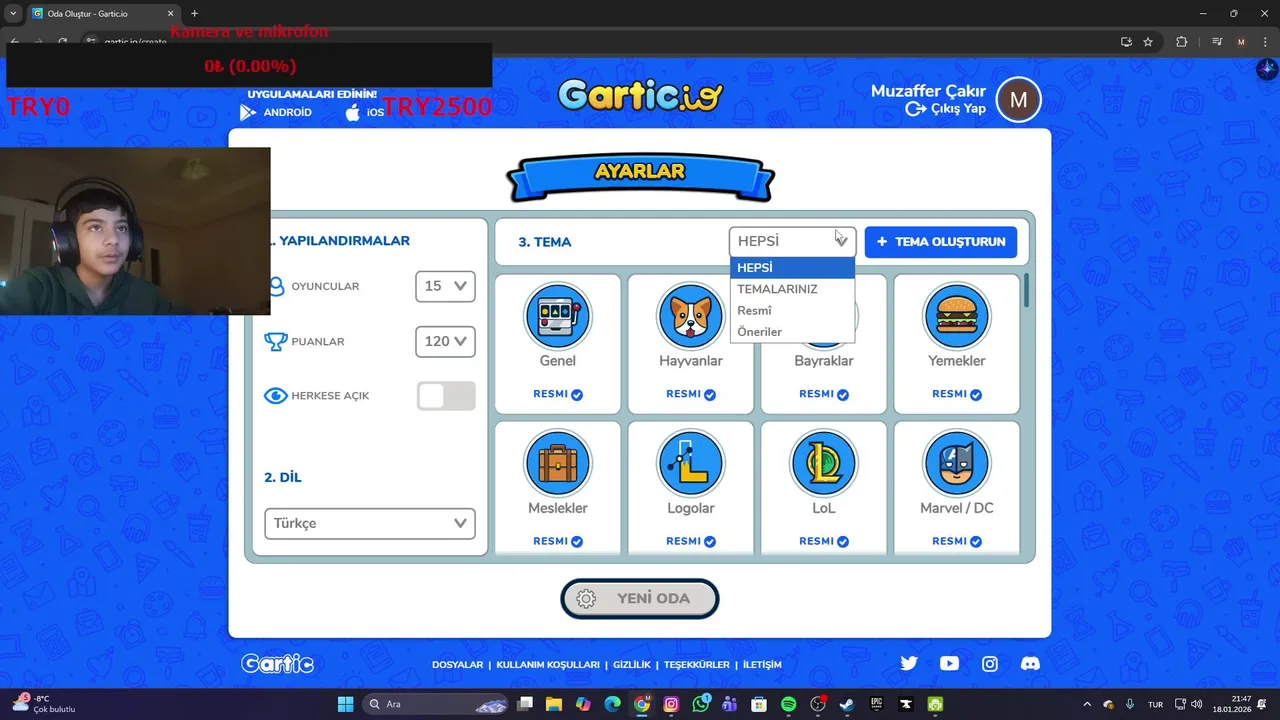Collapse the theme filter dropdown

792,241
